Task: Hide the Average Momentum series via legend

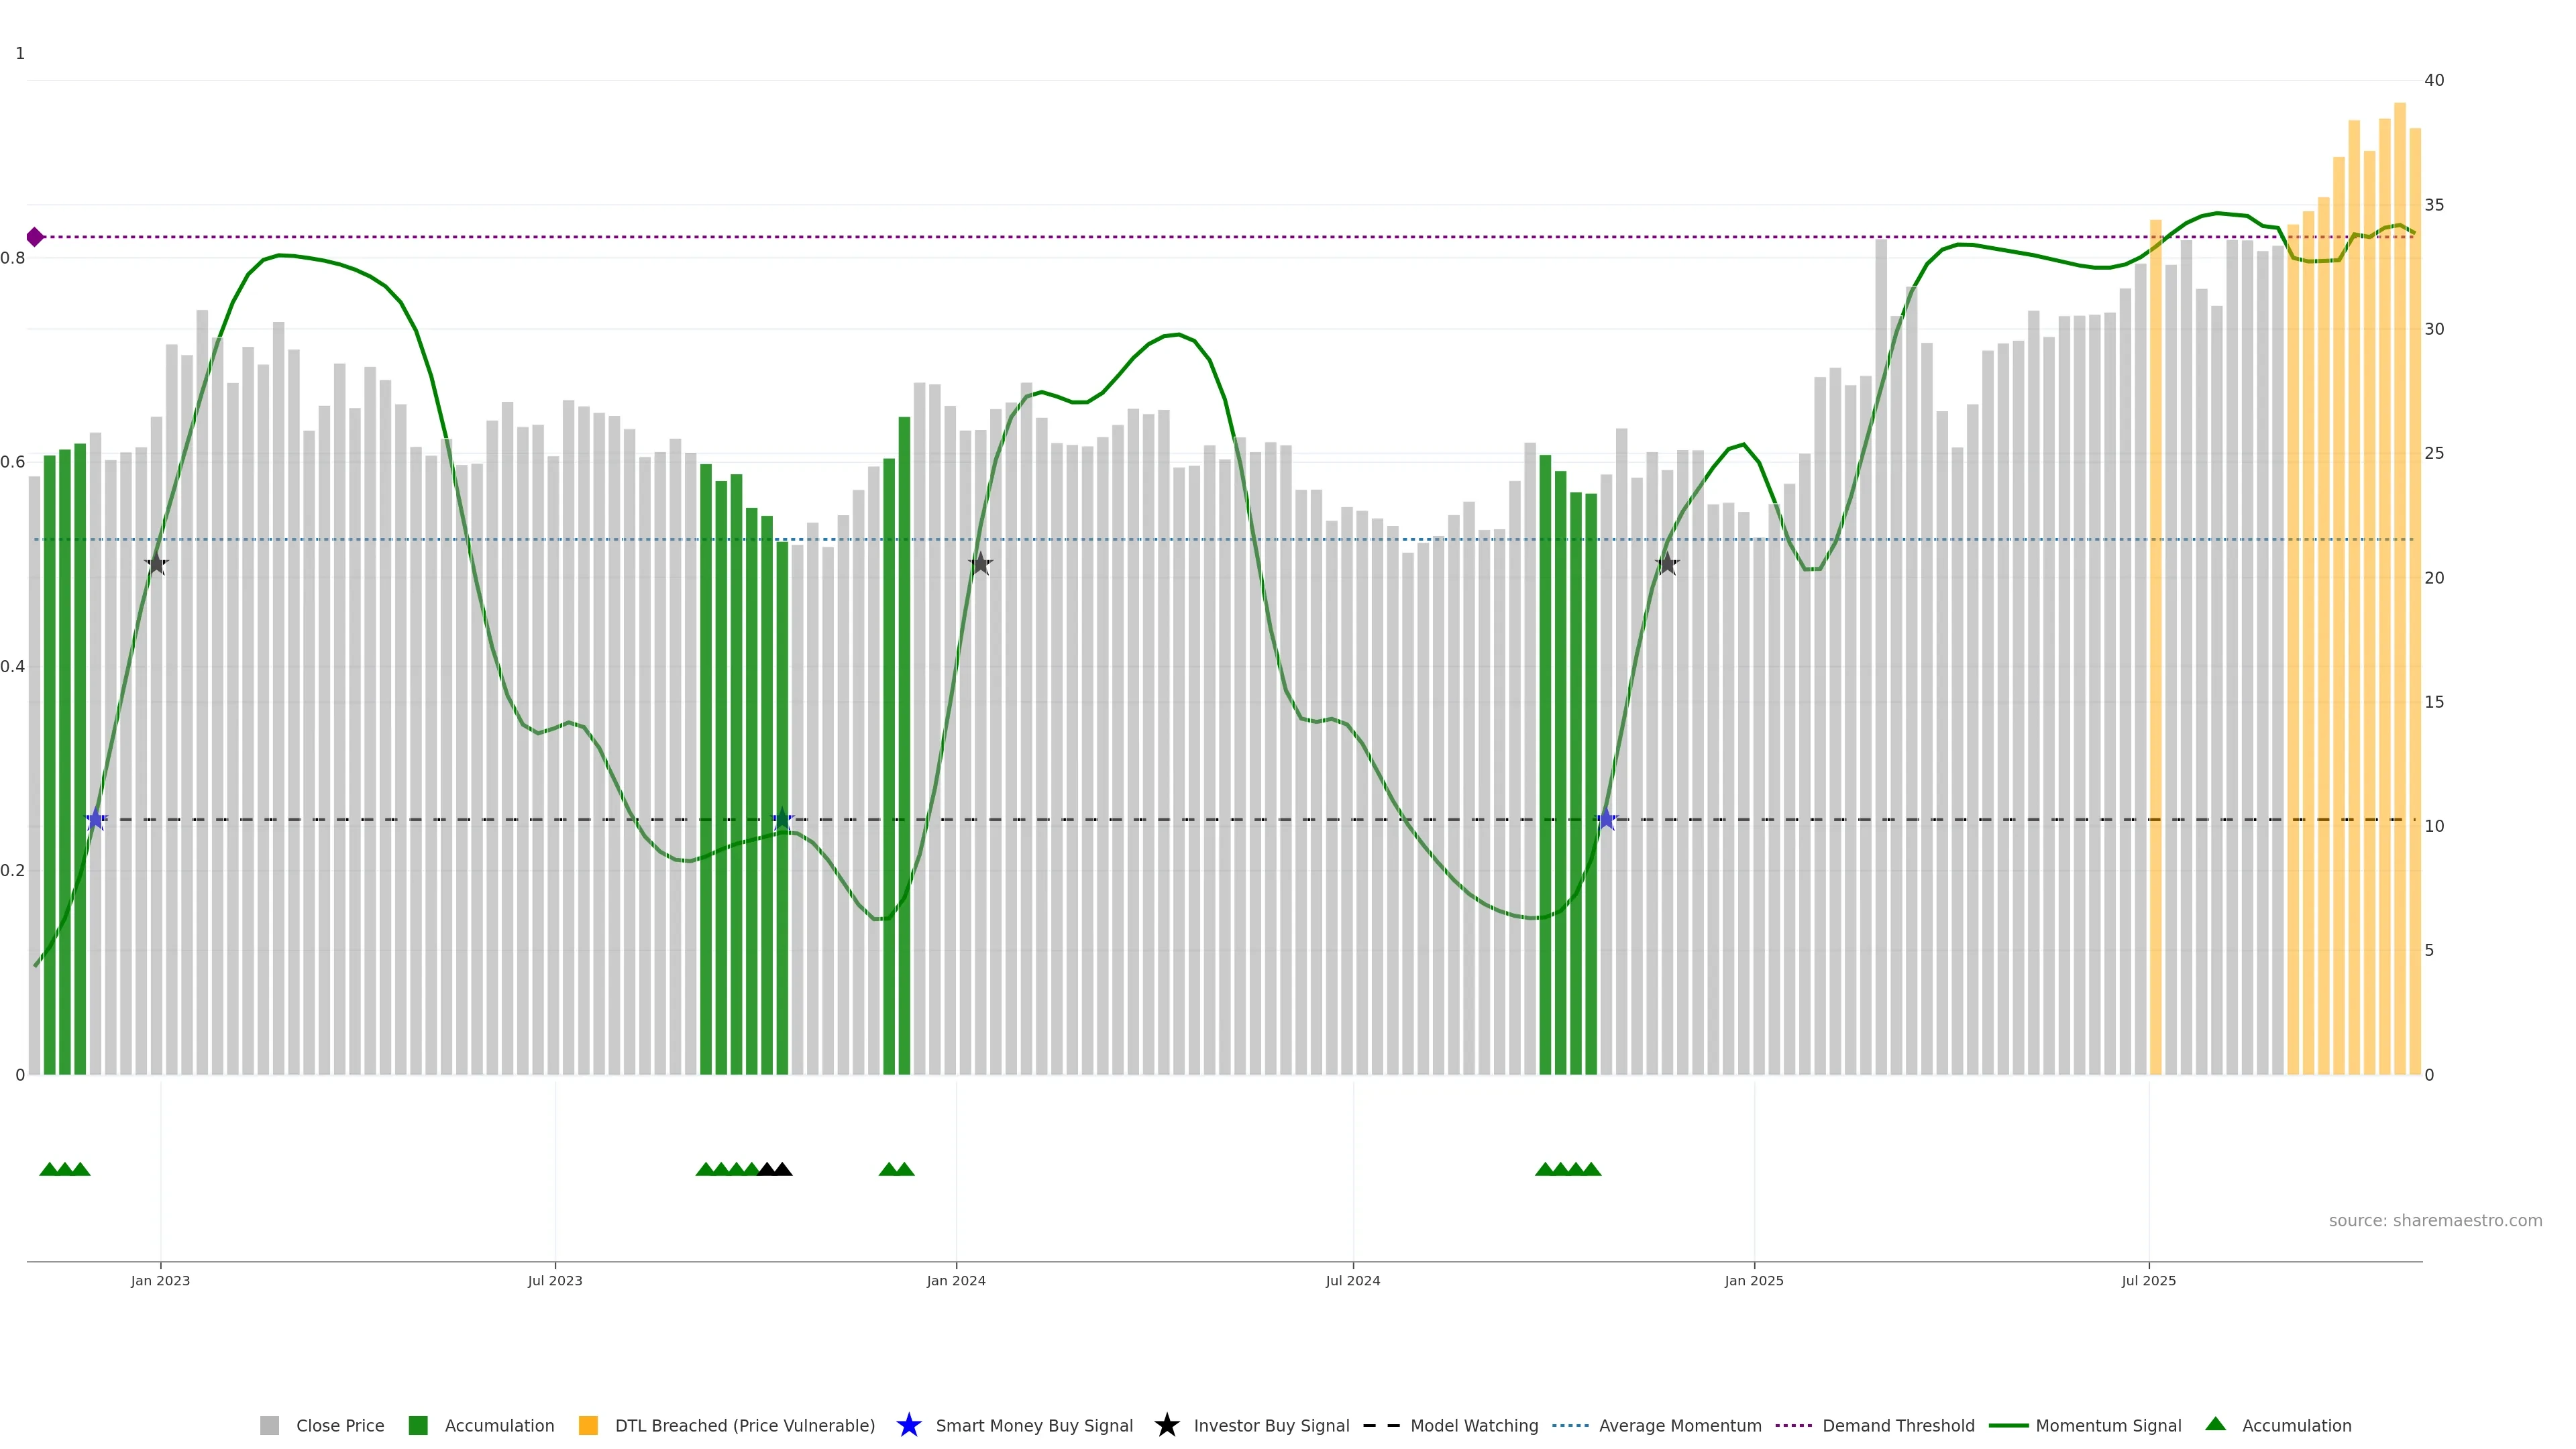Action: coord(1679,1426)
